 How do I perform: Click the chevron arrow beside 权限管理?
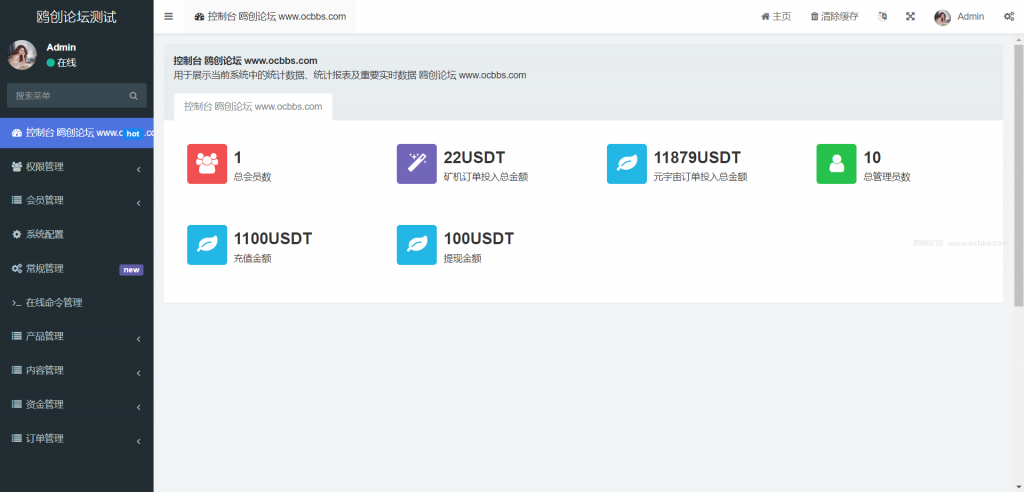pos(138,170)
